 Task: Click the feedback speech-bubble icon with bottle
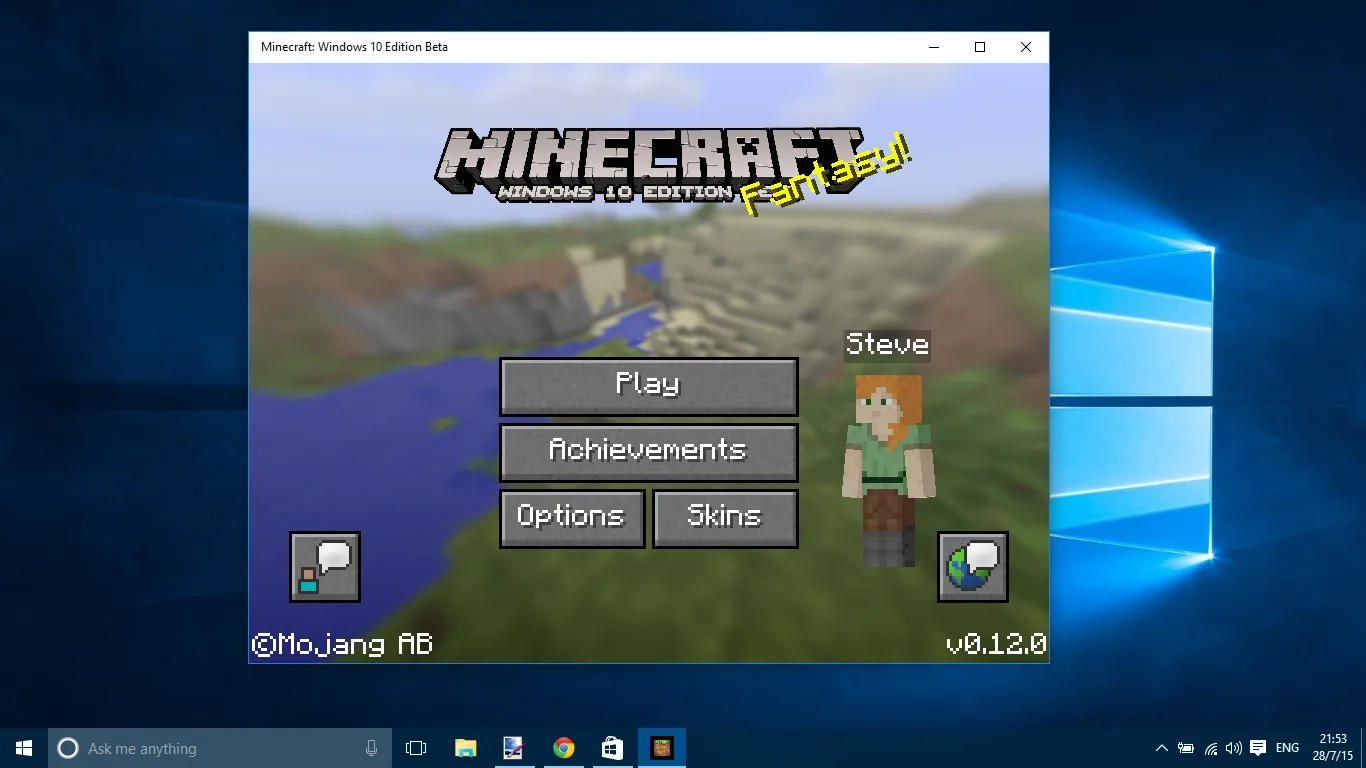tap(325, 567)
